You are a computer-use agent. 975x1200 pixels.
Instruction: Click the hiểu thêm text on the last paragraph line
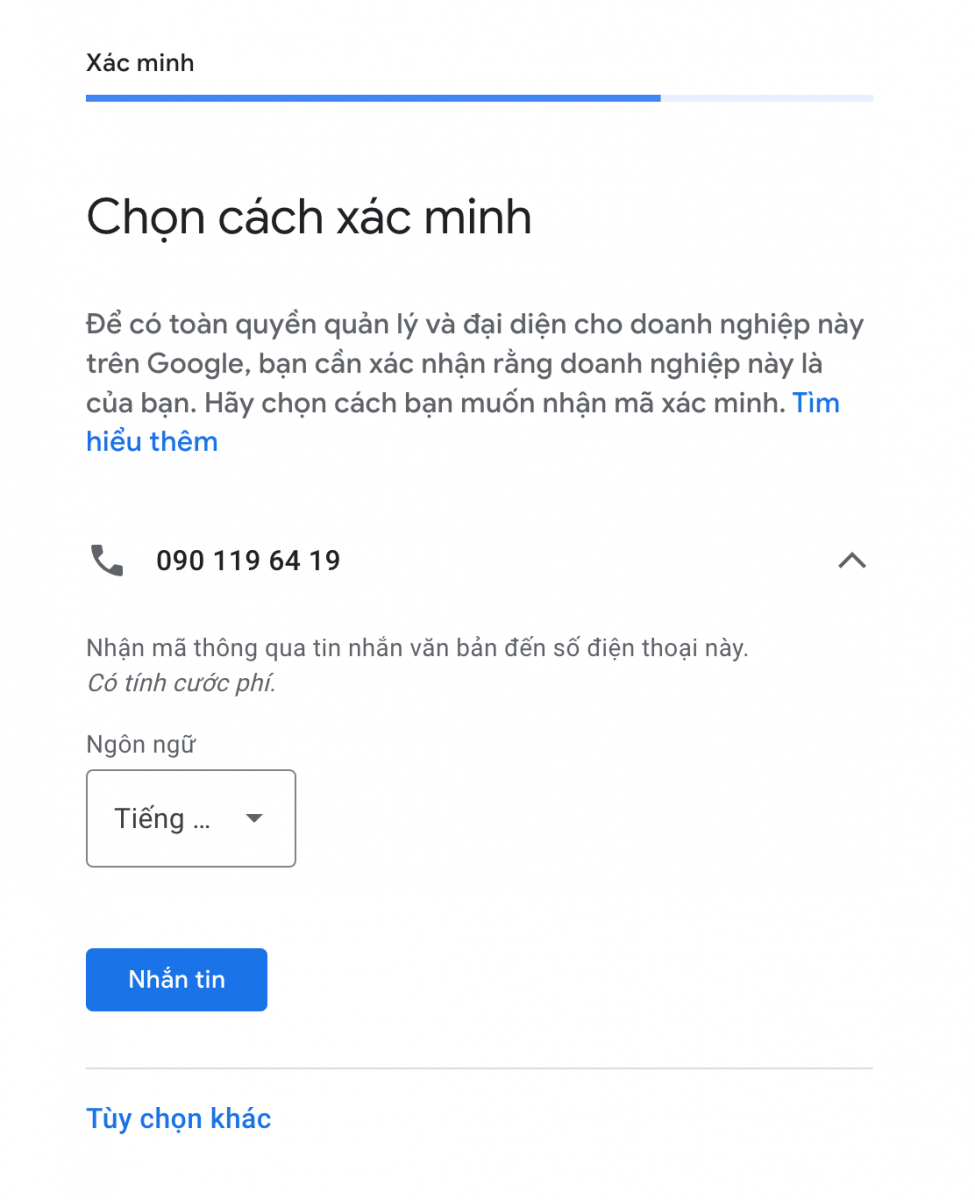(152, 441)
